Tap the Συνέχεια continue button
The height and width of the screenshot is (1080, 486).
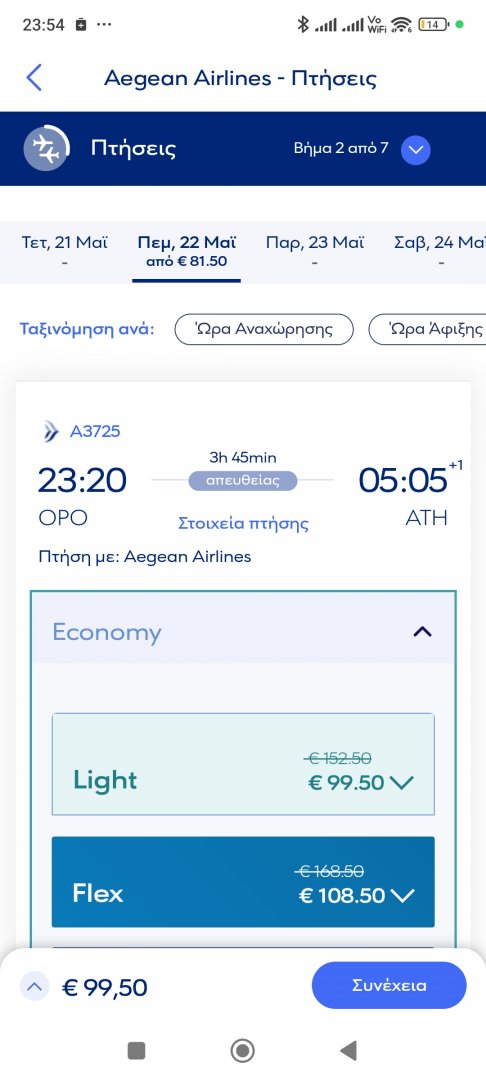point(389,986)
